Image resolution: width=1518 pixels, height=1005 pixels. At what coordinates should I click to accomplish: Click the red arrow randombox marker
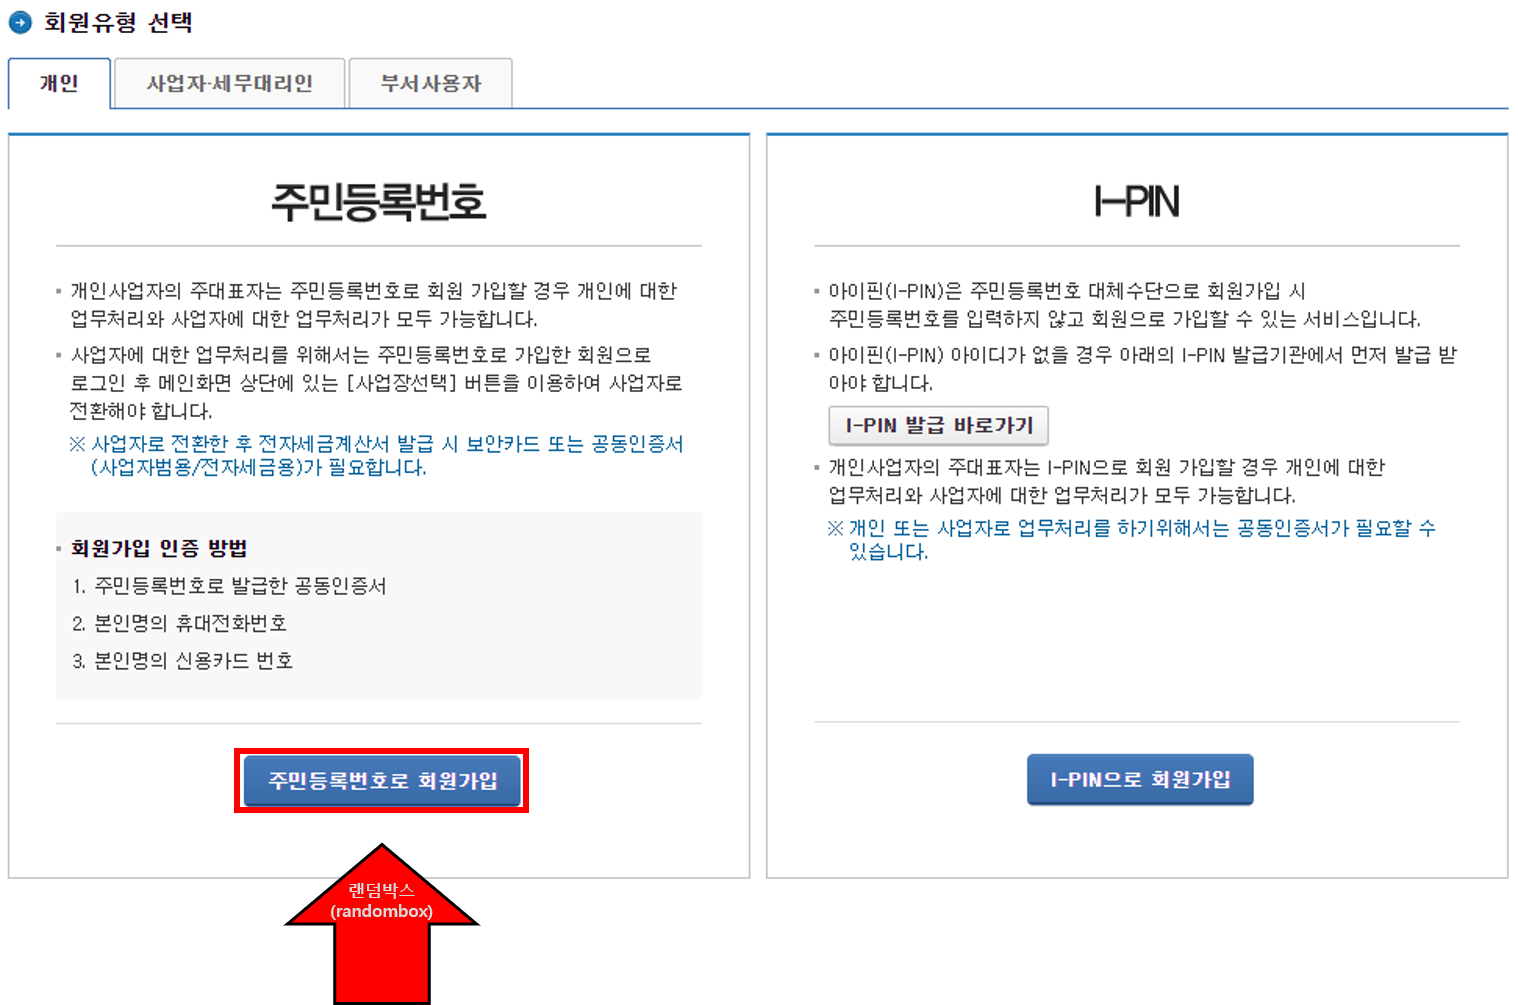click(381, 920)
